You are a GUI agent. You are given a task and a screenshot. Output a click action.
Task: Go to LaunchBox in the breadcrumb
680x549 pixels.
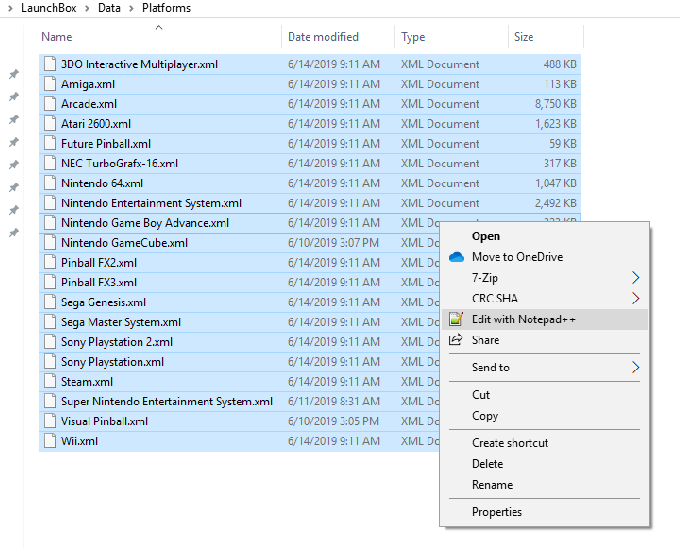click(x=49, y=8)
